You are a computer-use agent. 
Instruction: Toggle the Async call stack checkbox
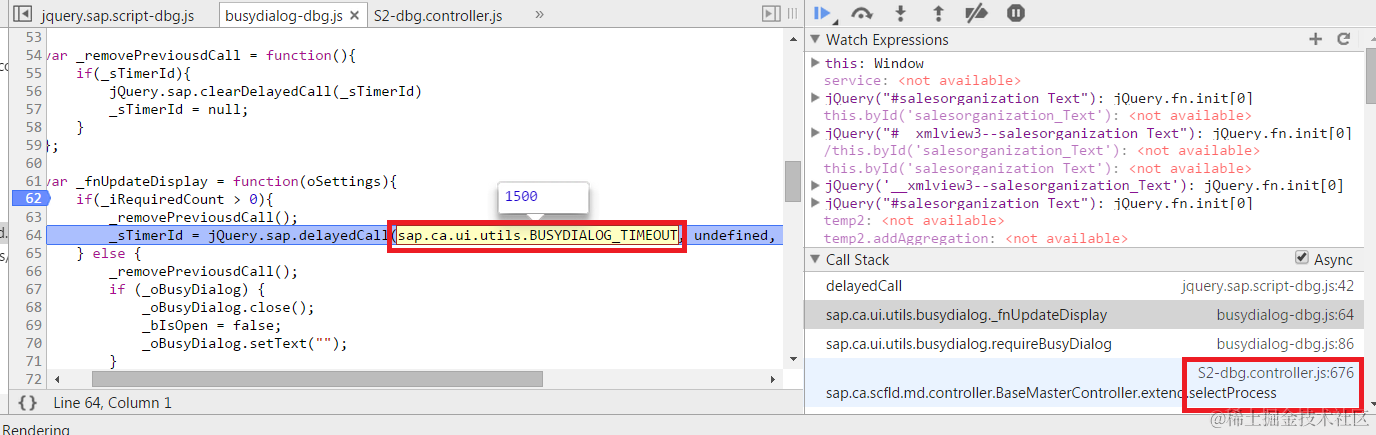pyautogui.click(x=1302, y=258)
